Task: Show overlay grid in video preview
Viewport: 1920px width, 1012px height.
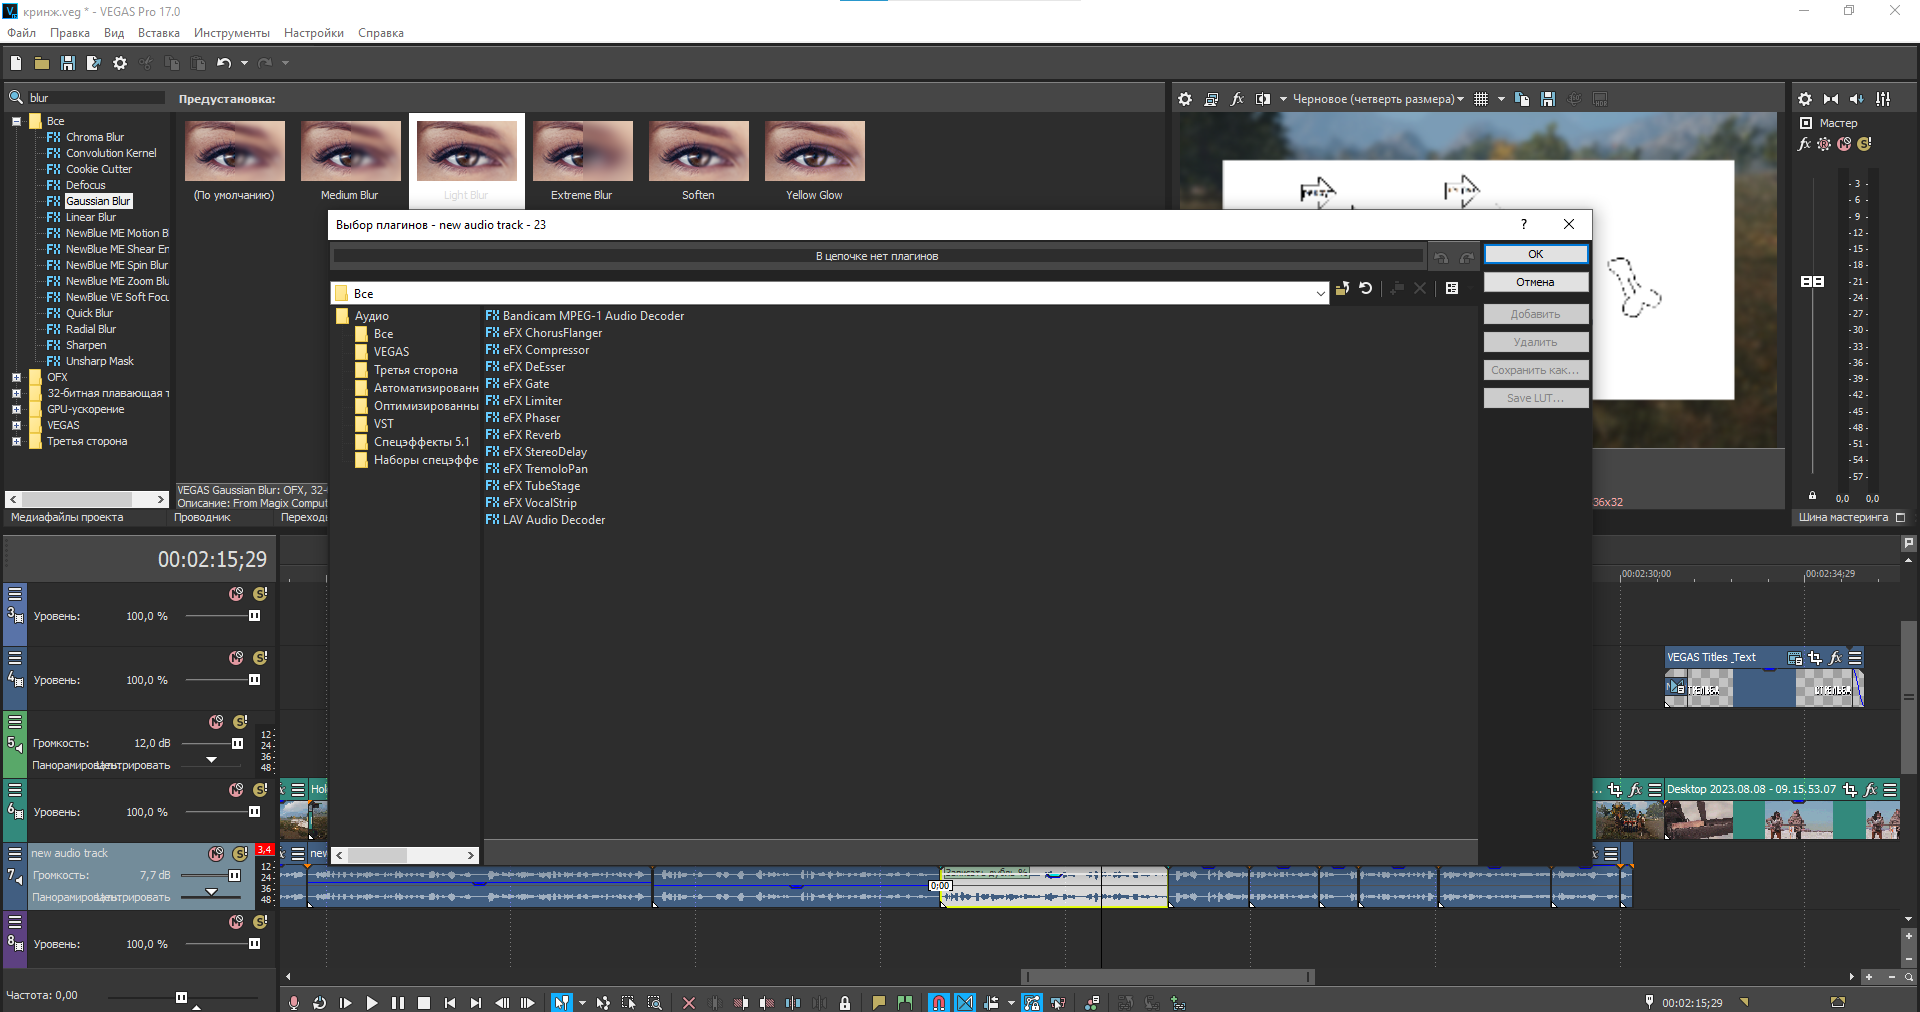Action: tap(1481, 99)
